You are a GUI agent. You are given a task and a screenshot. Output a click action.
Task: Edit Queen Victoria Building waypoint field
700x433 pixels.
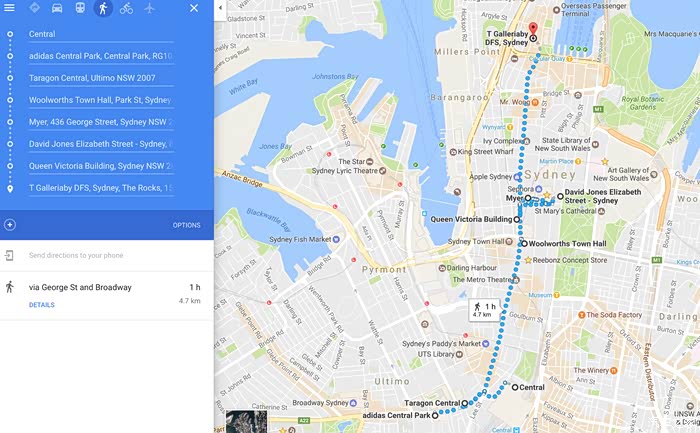click(x=101, y=166)
